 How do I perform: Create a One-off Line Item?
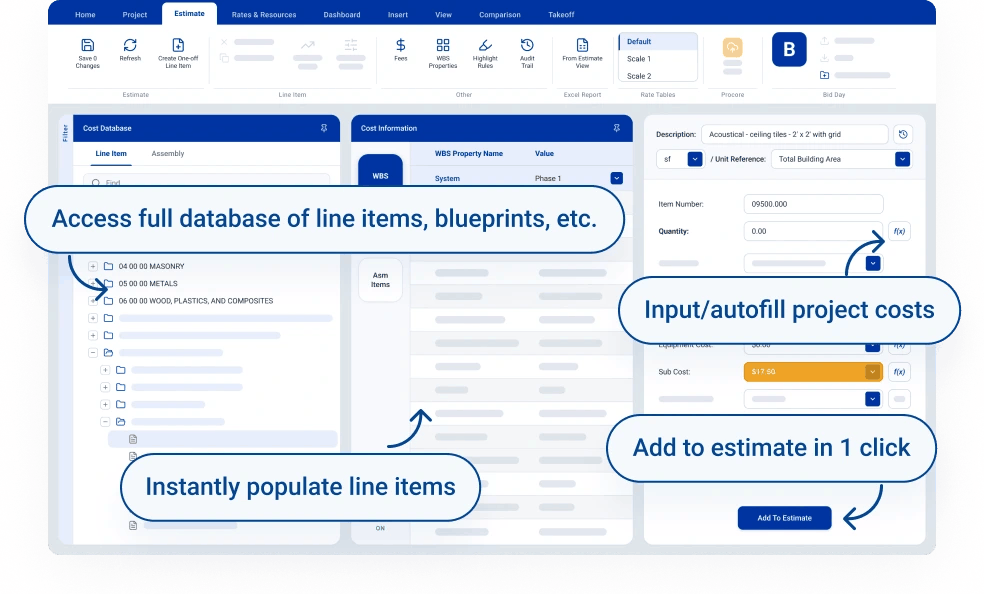pyautogui.click(x=178, y=45)
